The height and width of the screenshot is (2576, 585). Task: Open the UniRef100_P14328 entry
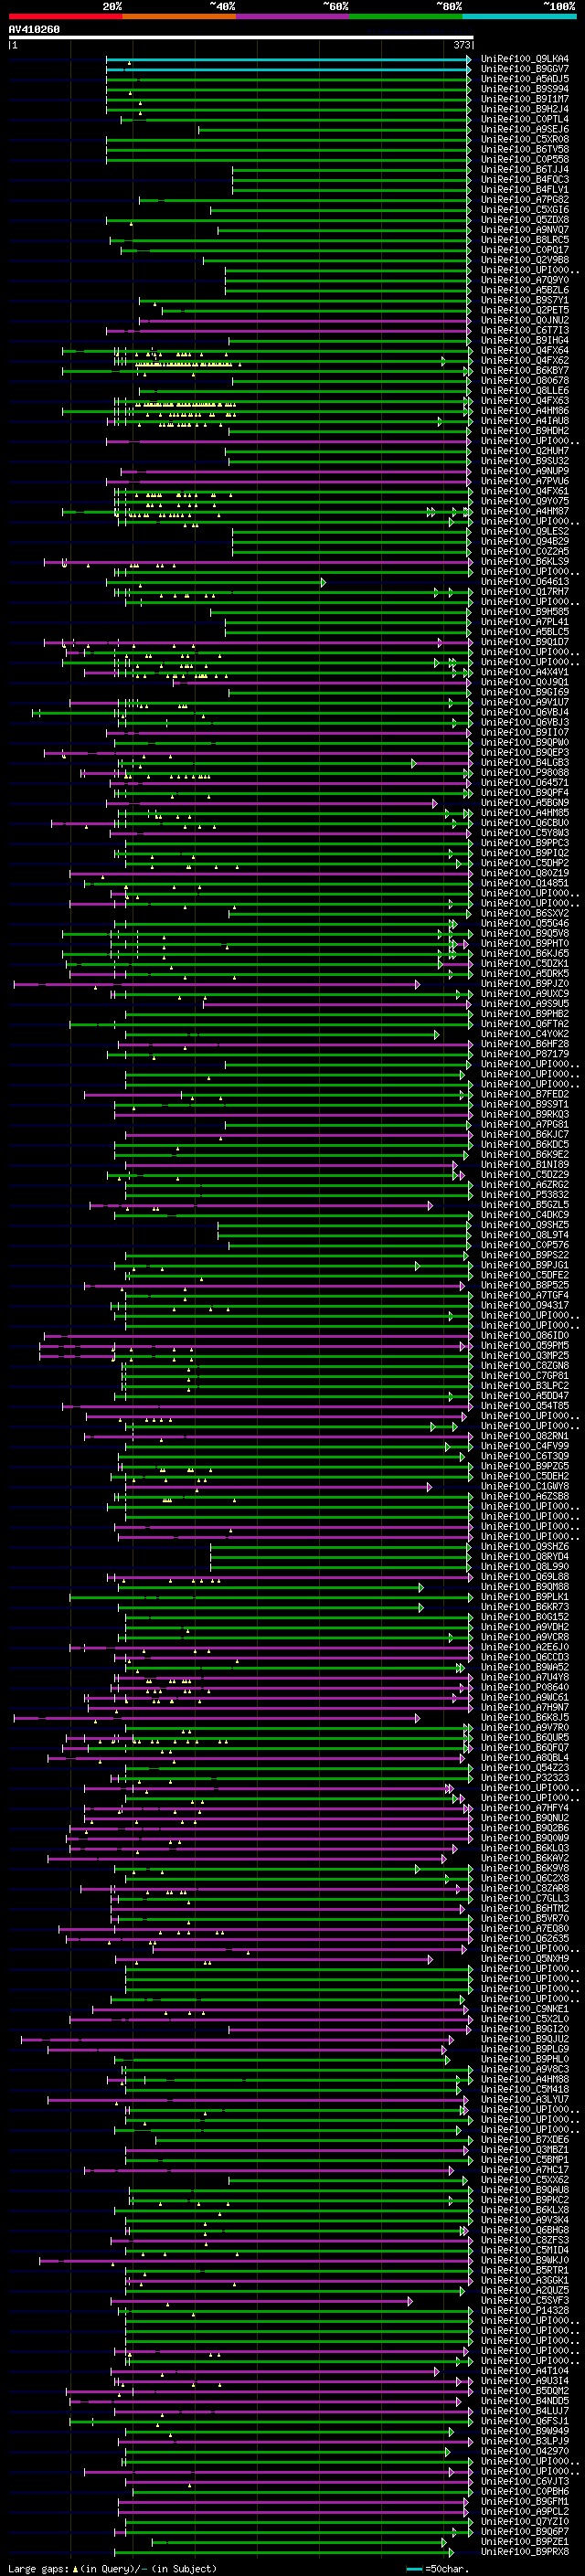point(525,2310)
